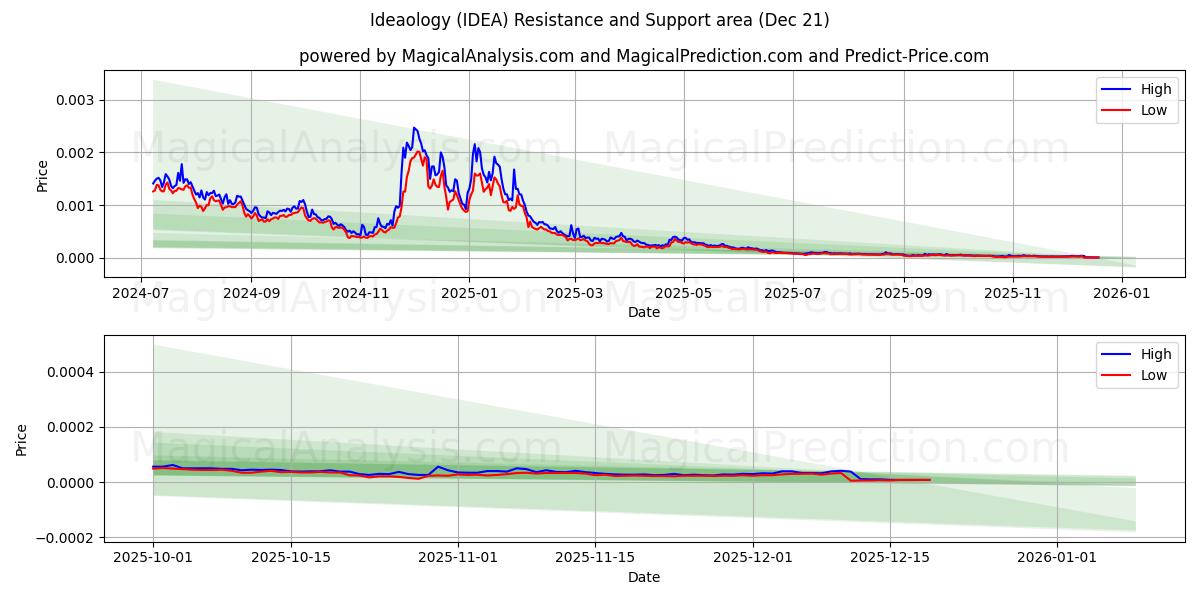Click the '2025-12-01' x-axis tick label
1200x600 pixels.
click(x=753, y=558)
